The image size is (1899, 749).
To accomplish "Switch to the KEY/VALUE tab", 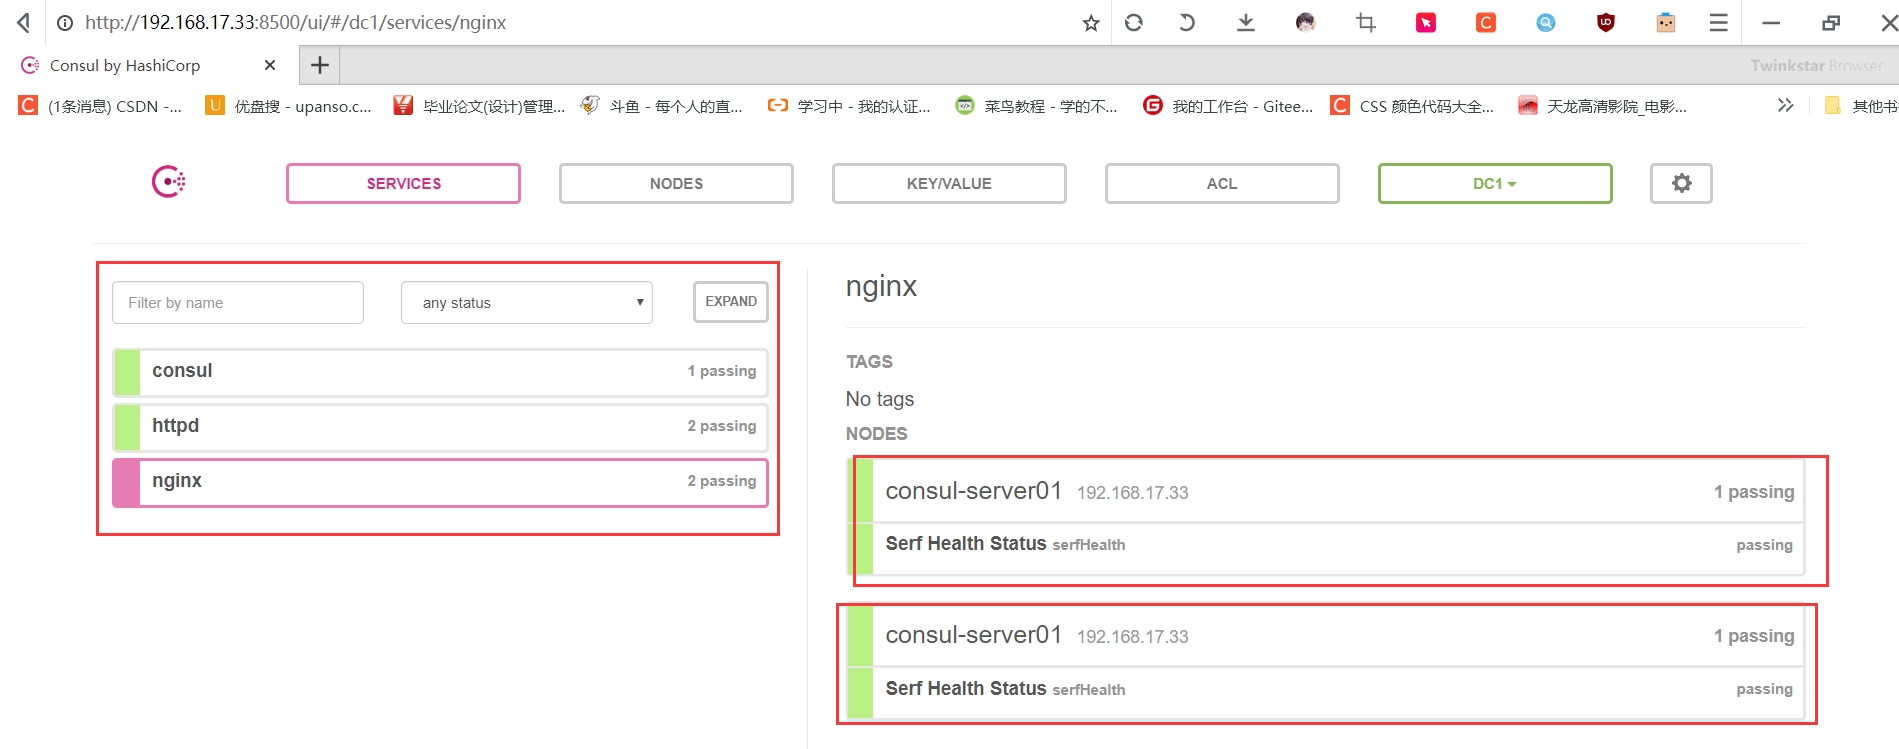I will point(949,183).
